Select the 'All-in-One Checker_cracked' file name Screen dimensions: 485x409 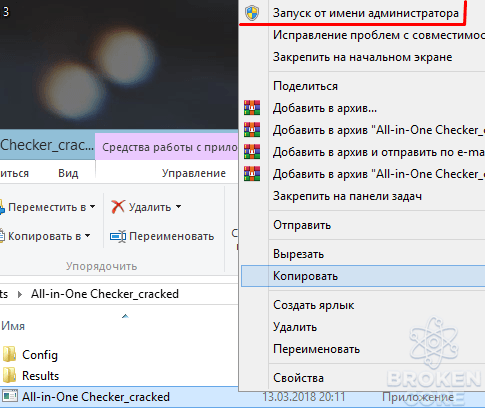point(96,397)
